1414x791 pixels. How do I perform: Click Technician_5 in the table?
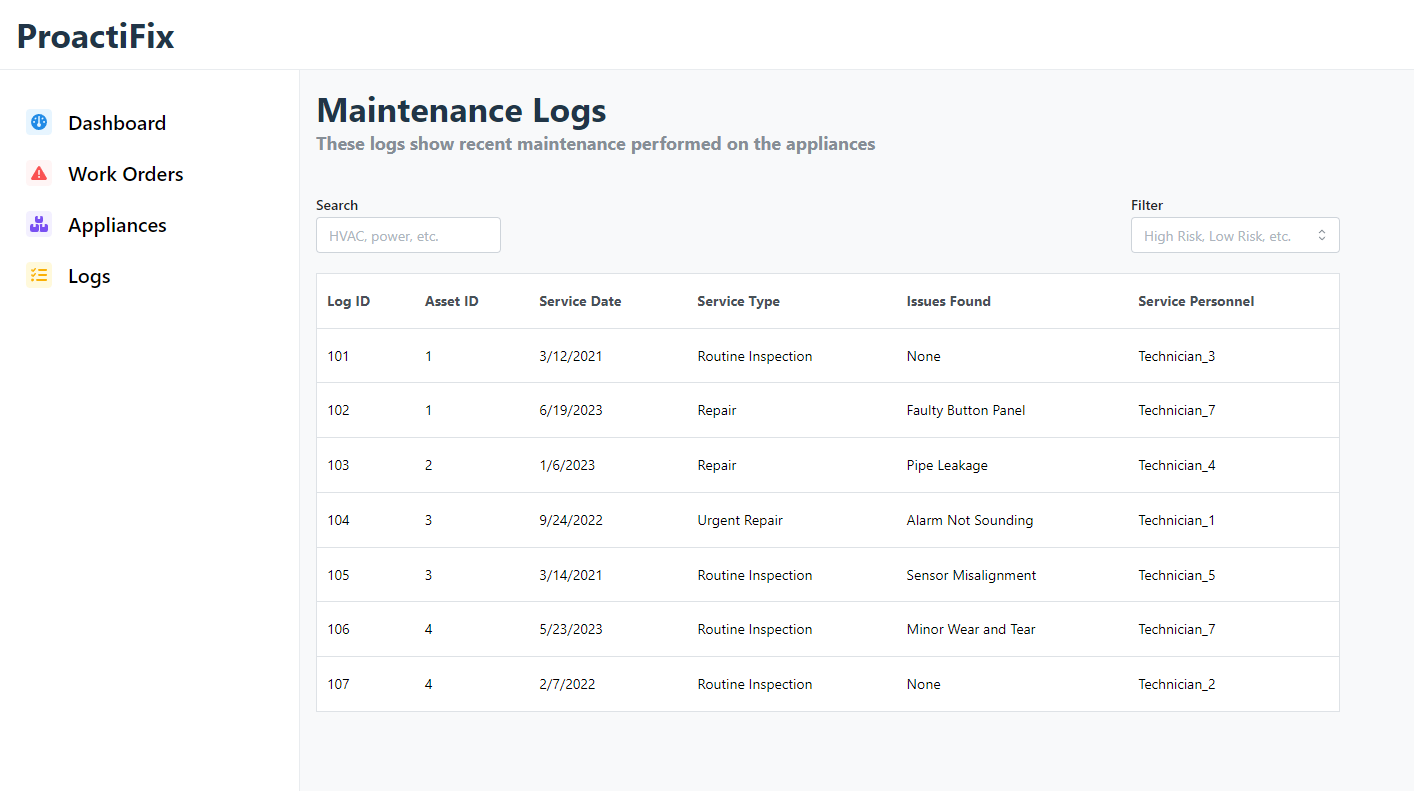(1177, 575)
